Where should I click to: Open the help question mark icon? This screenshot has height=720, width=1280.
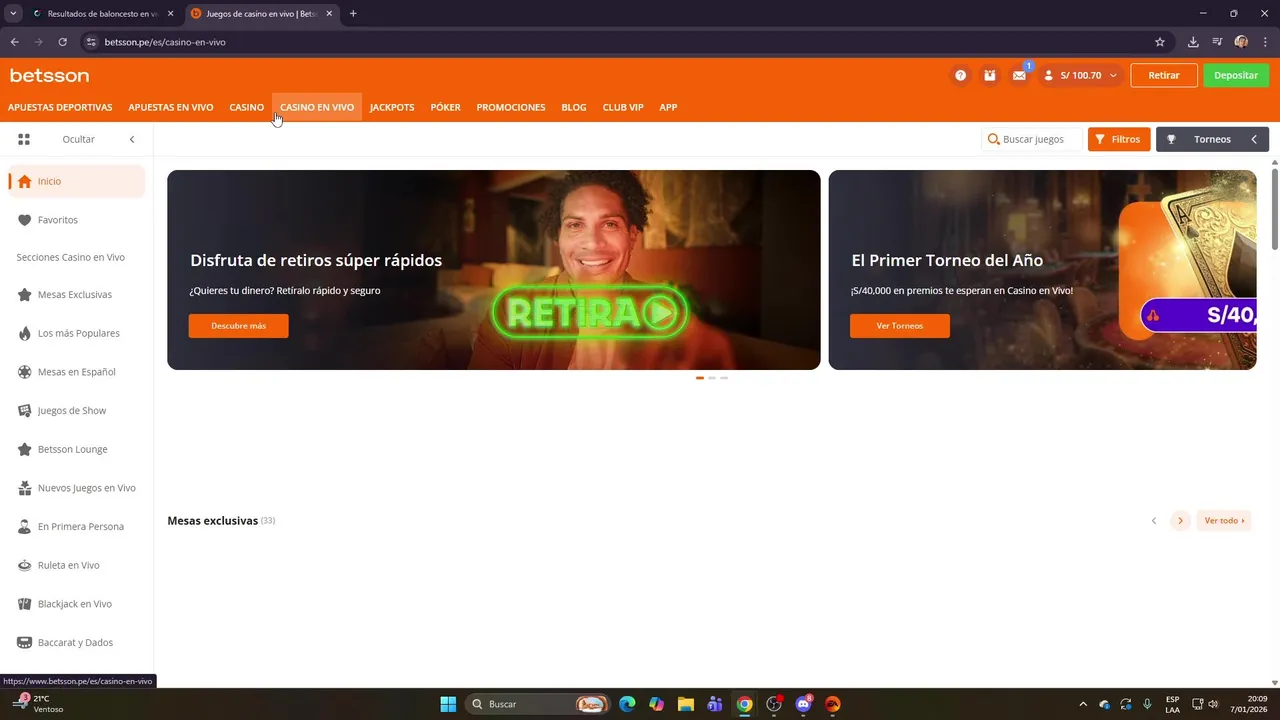coord(960,75)
